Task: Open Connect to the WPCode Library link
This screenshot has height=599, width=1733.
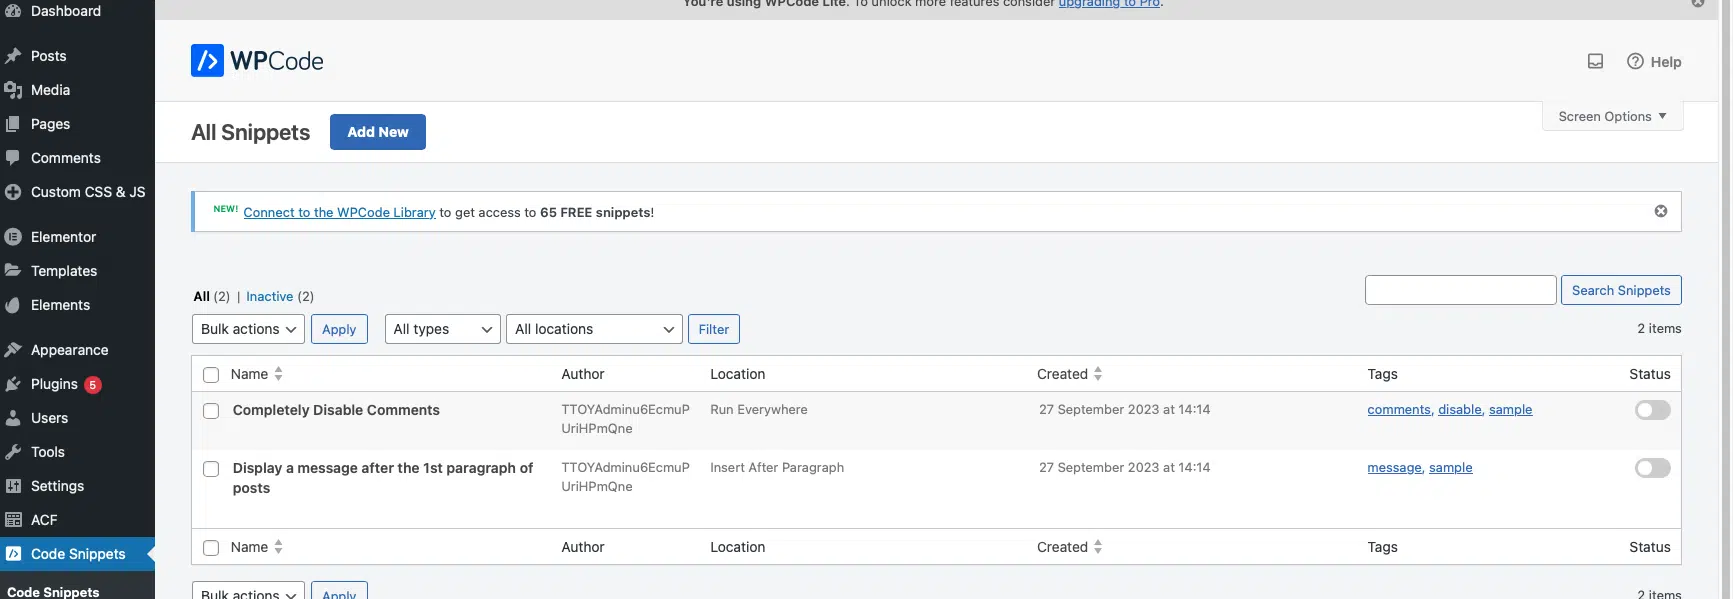Action: (339, 212)
